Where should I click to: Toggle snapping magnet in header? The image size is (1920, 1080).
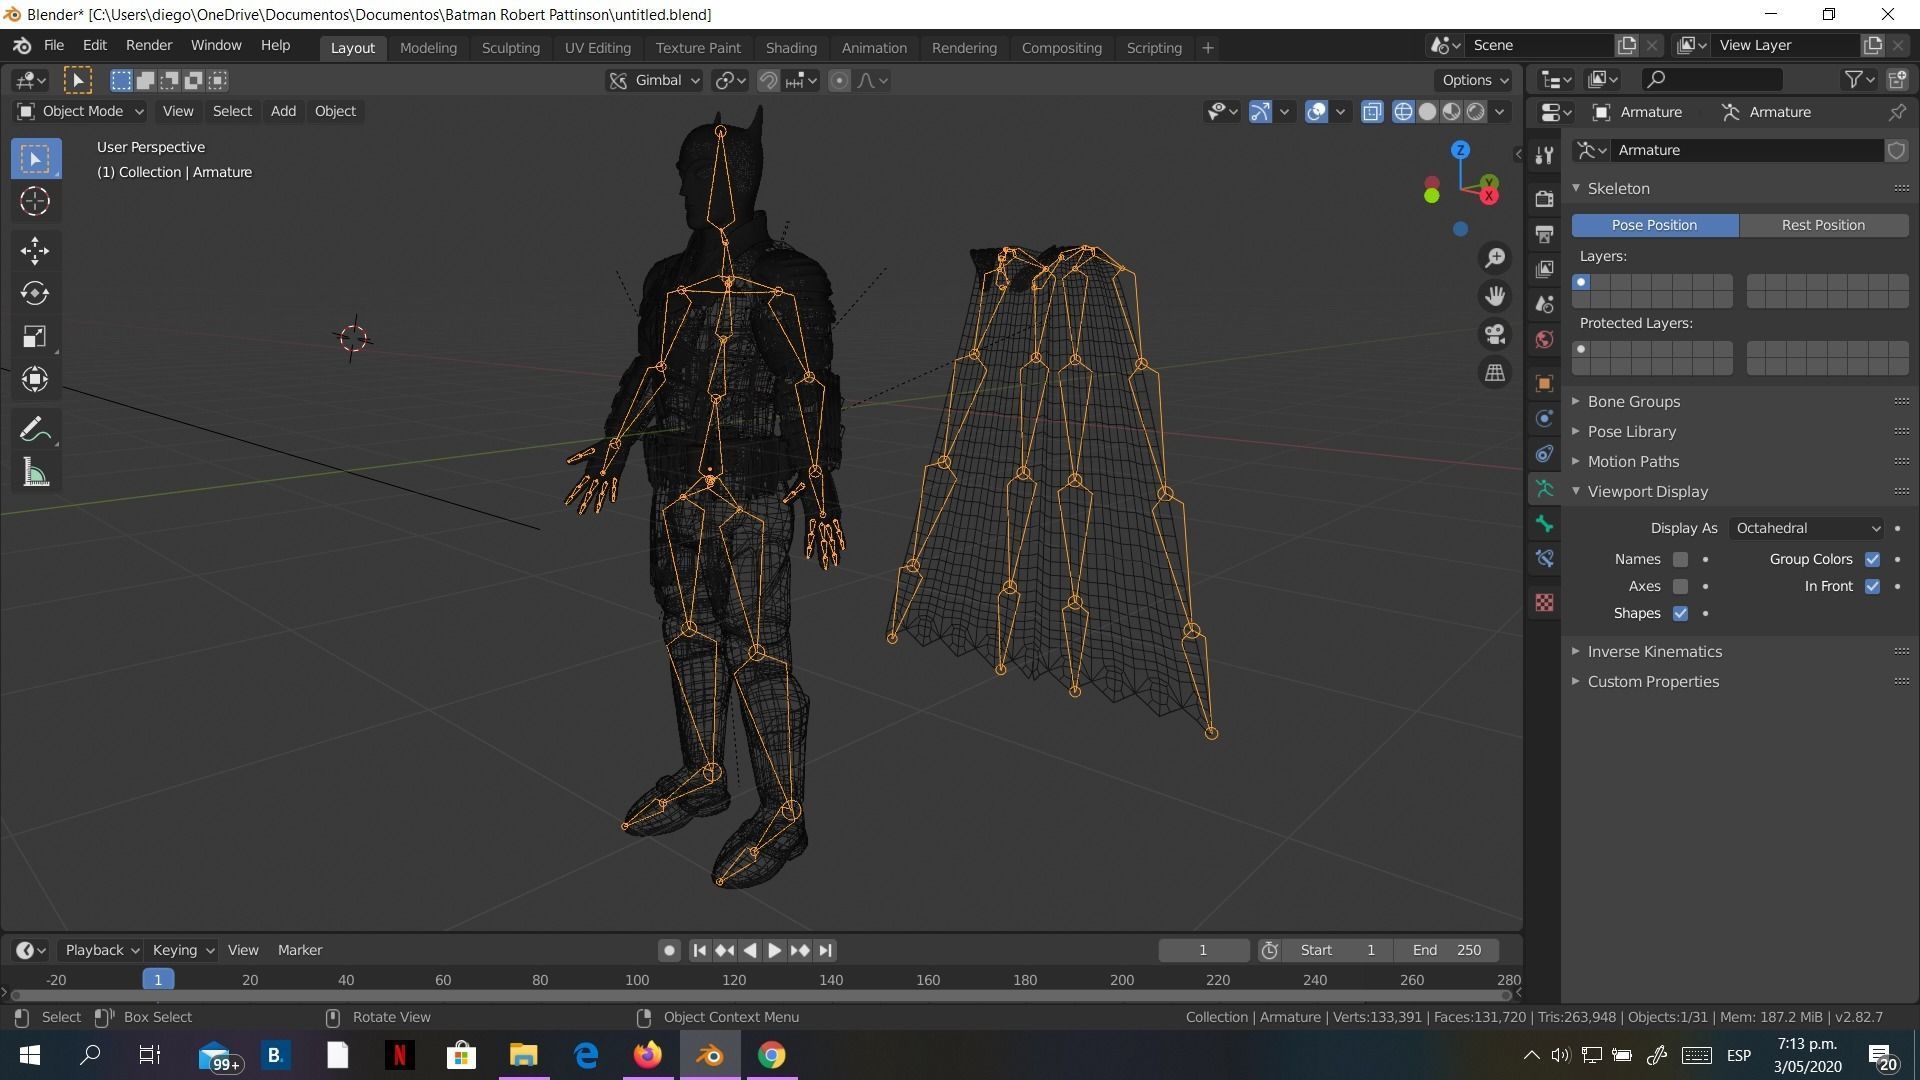click(x=768, y=80)
